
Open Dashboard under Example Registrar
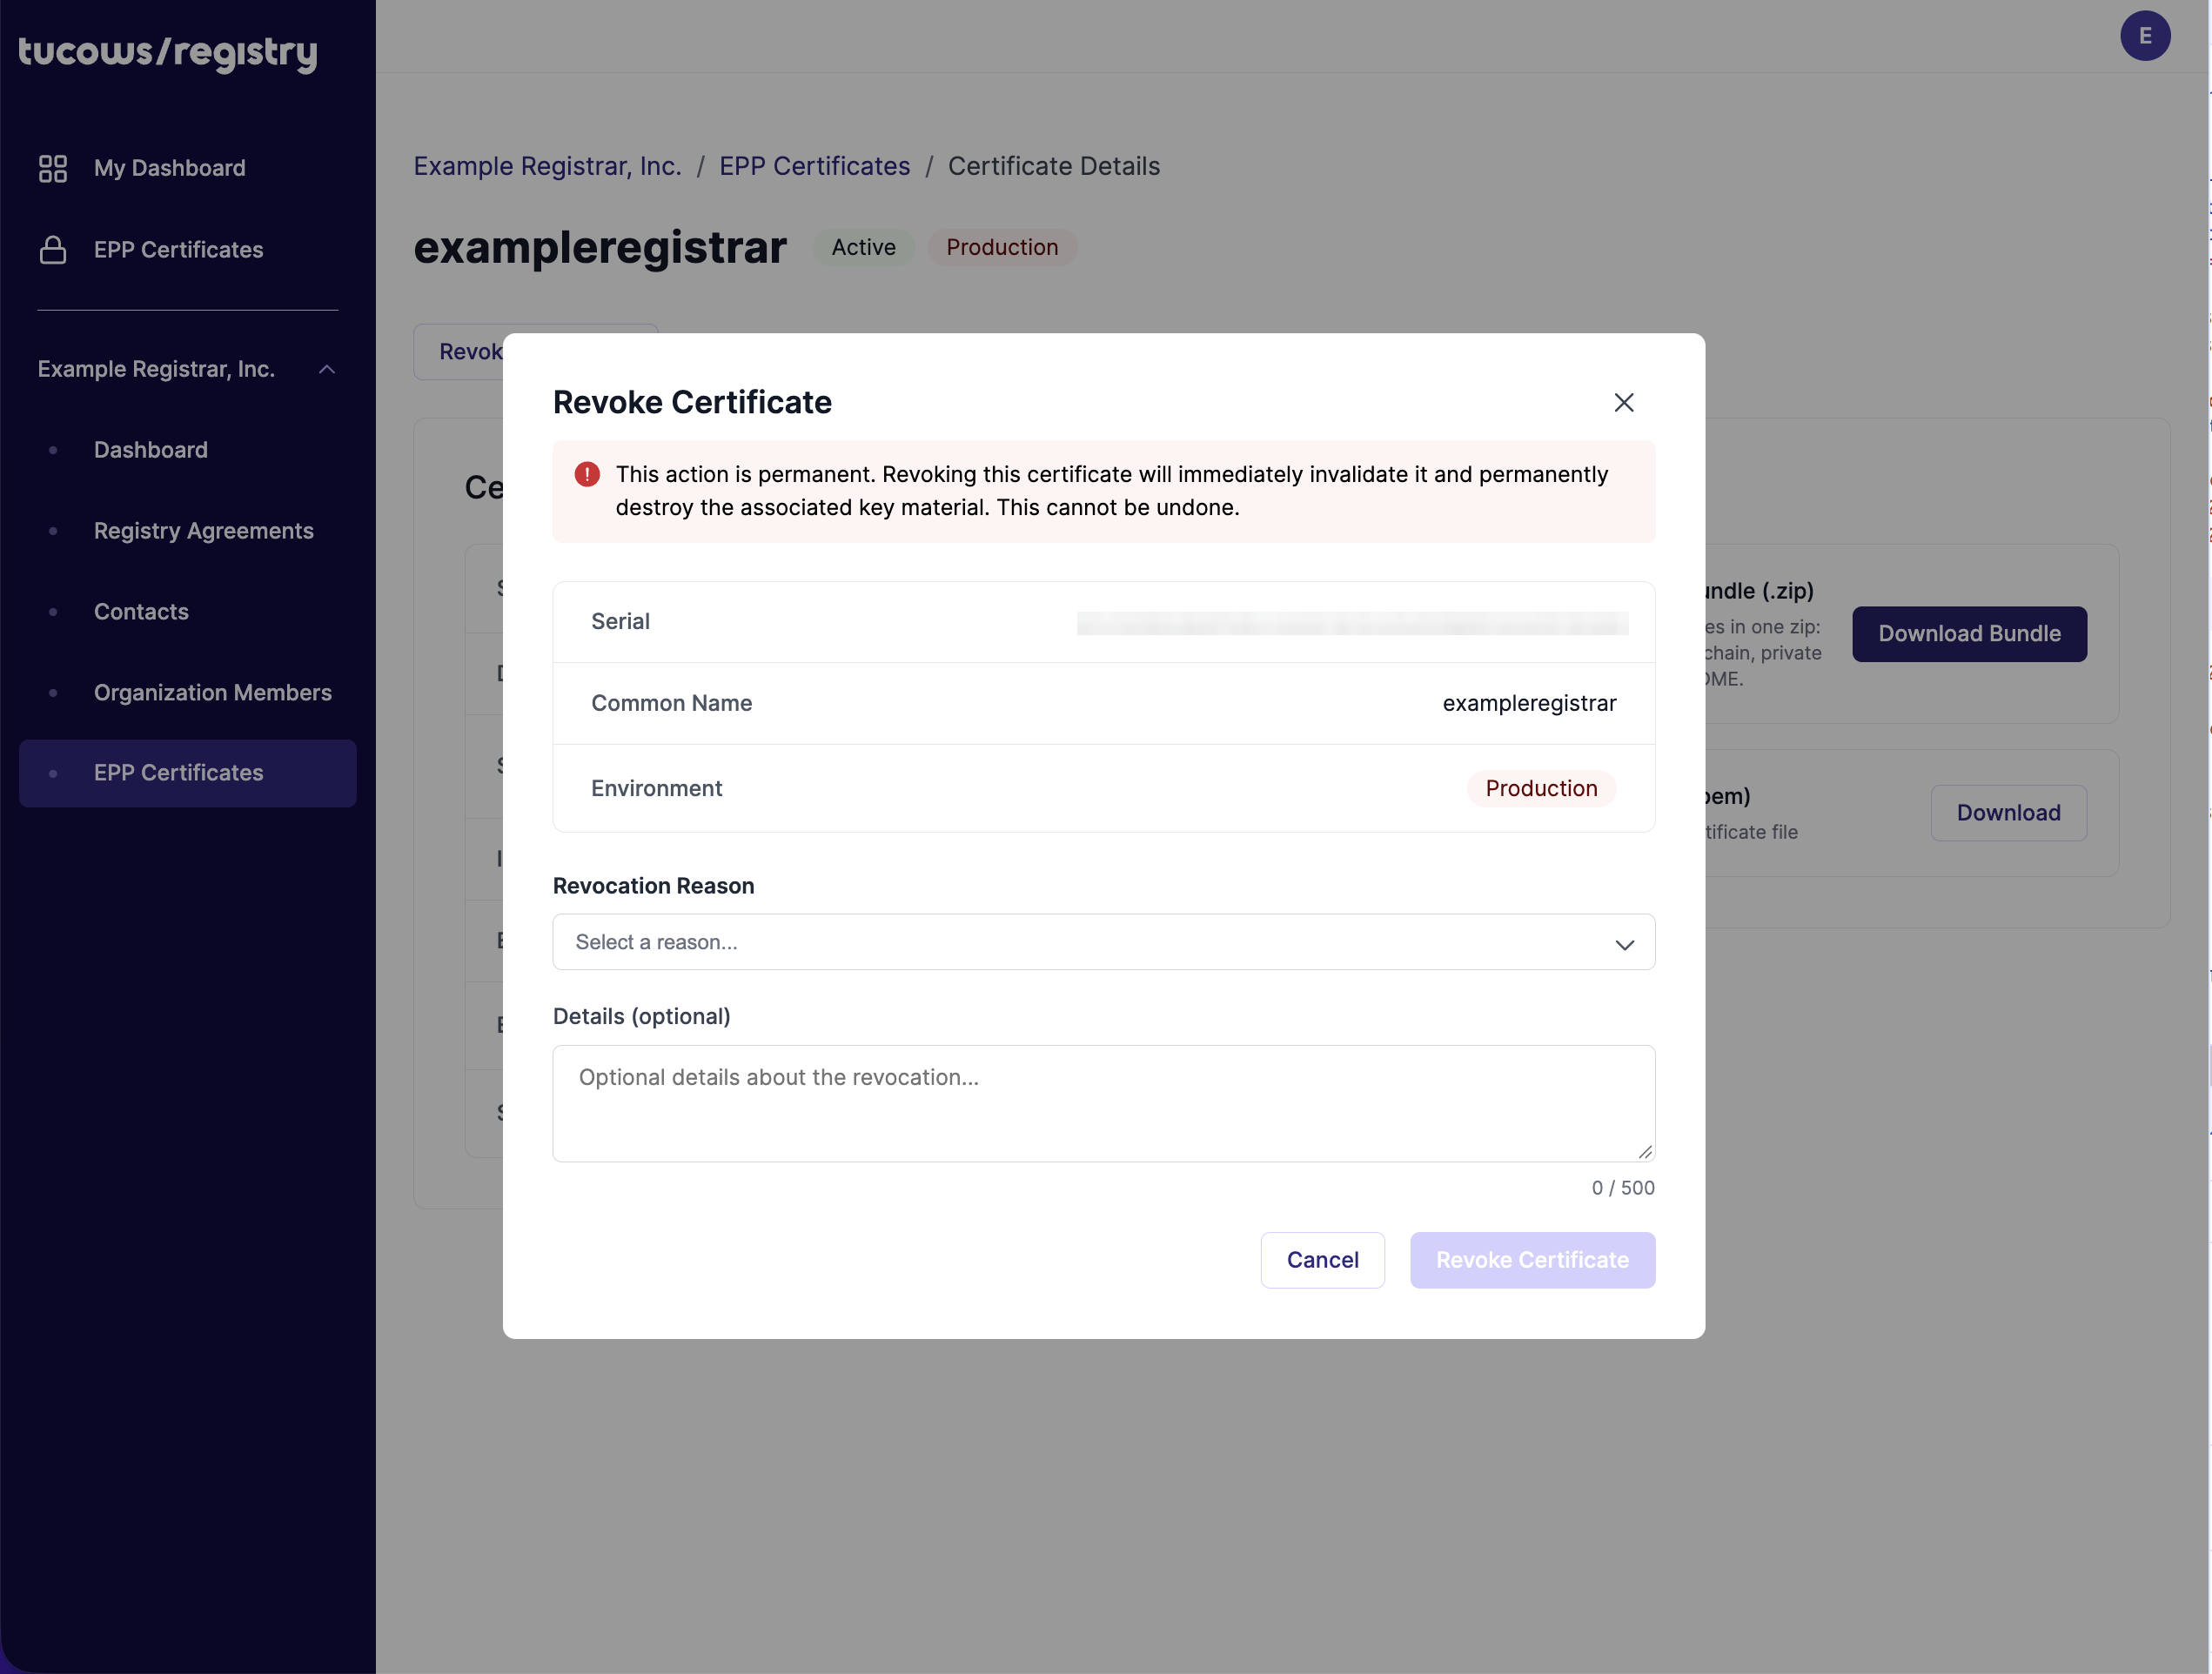coord(151,450)
